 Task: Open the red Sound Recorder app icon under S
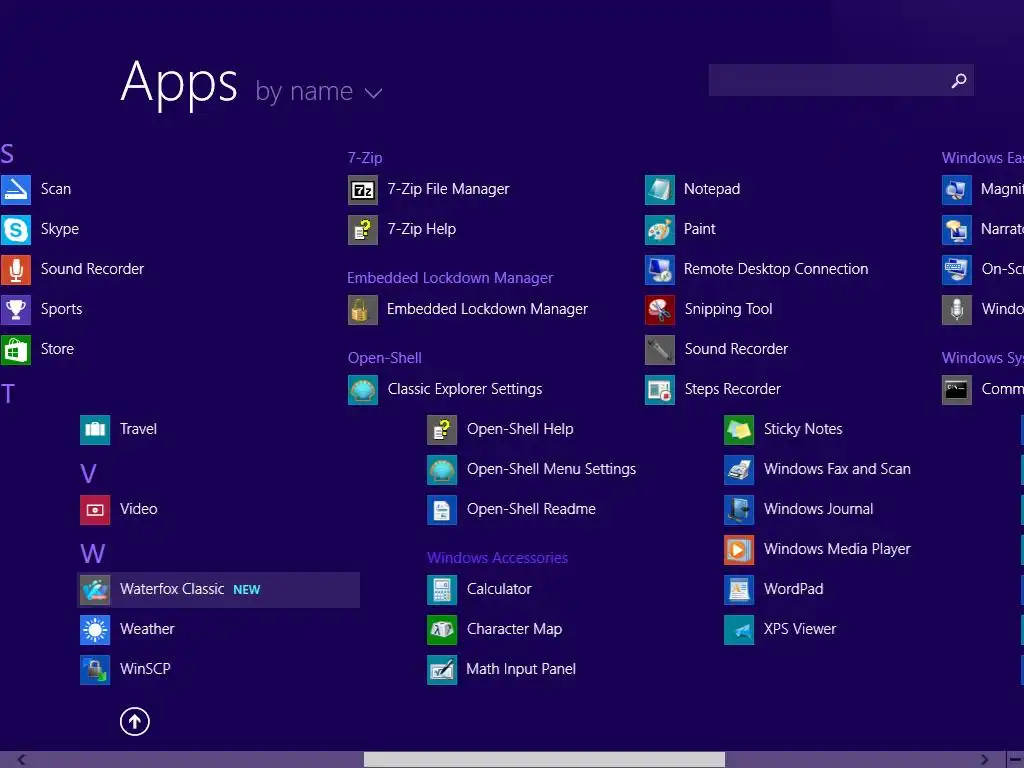16,269
